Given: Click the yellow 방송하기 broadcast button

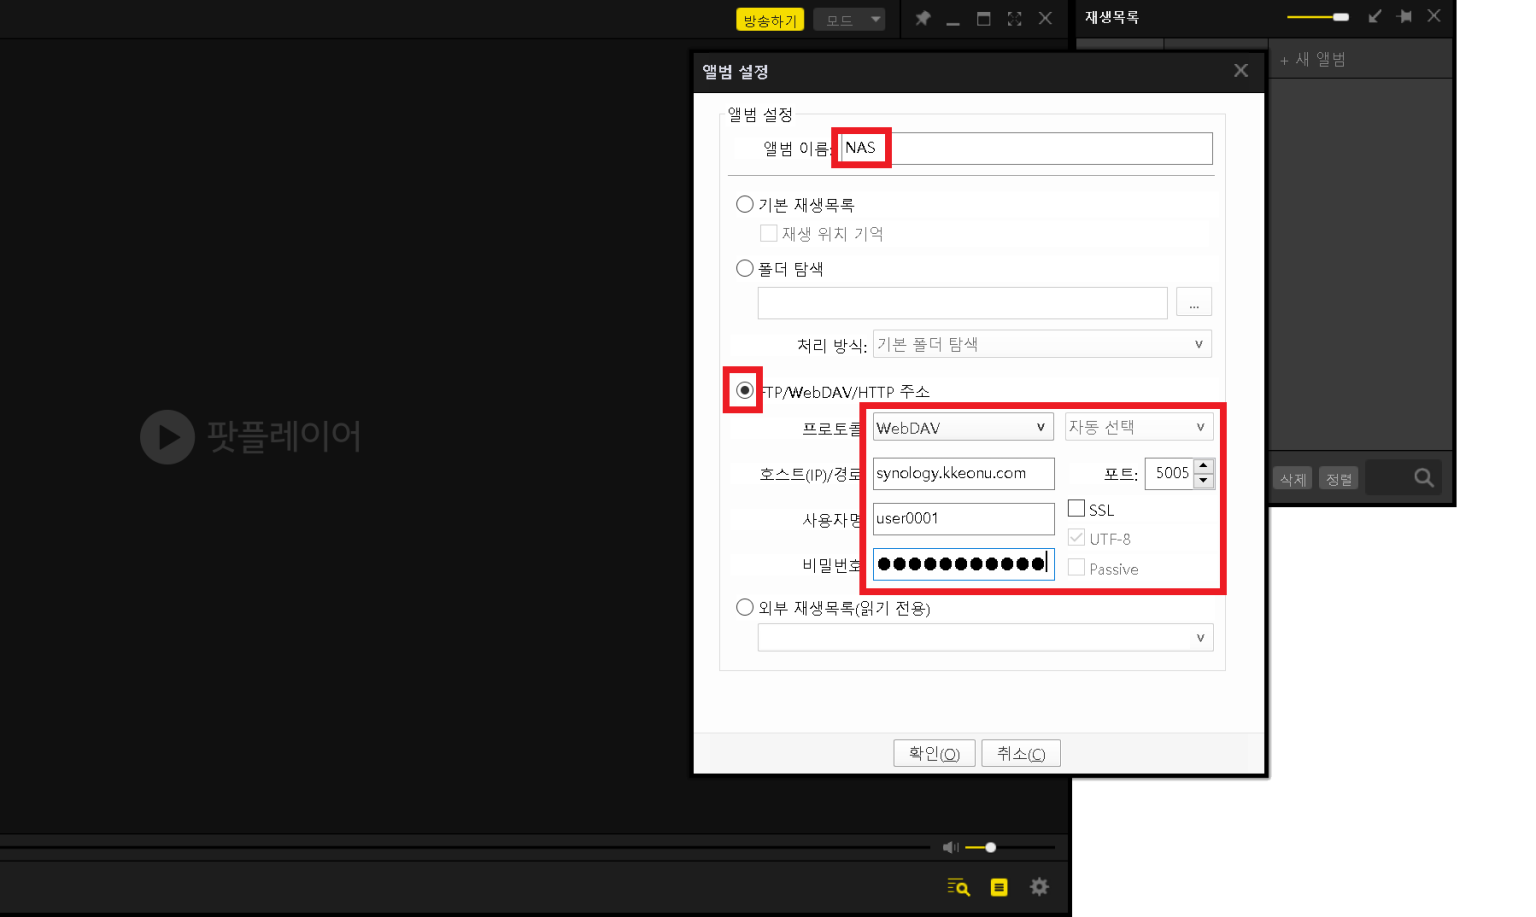Looking at the screenshot, I should click(770, 20).
